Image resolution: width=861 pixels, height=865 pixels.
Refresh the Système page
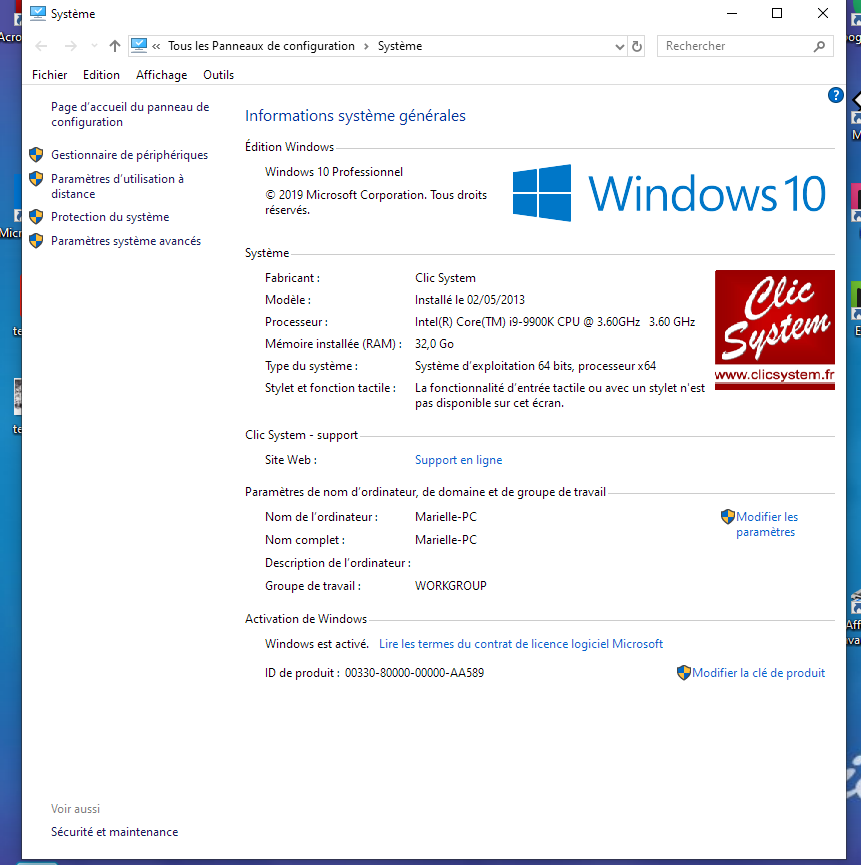coord(637,47)
